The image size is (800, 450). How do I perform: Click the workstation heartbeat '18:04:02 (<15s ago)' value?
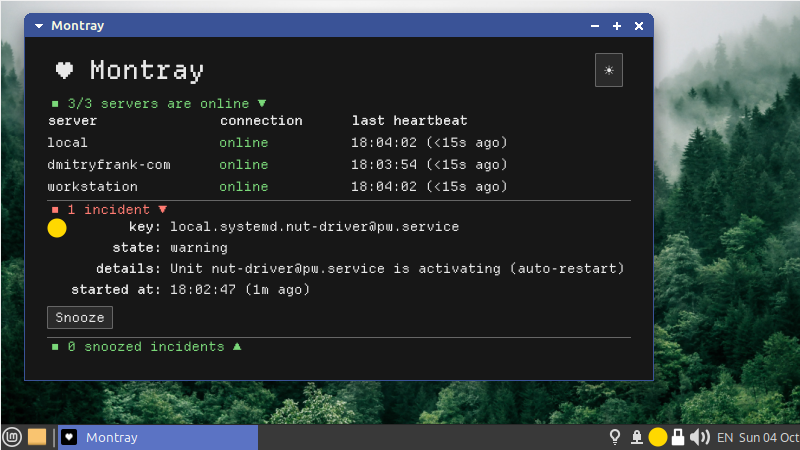(430, 187)
